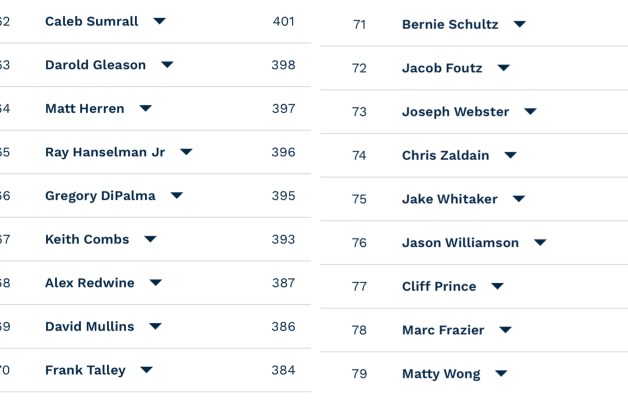
Task: Click rank number 75 cell
Action: pos(360,199)
